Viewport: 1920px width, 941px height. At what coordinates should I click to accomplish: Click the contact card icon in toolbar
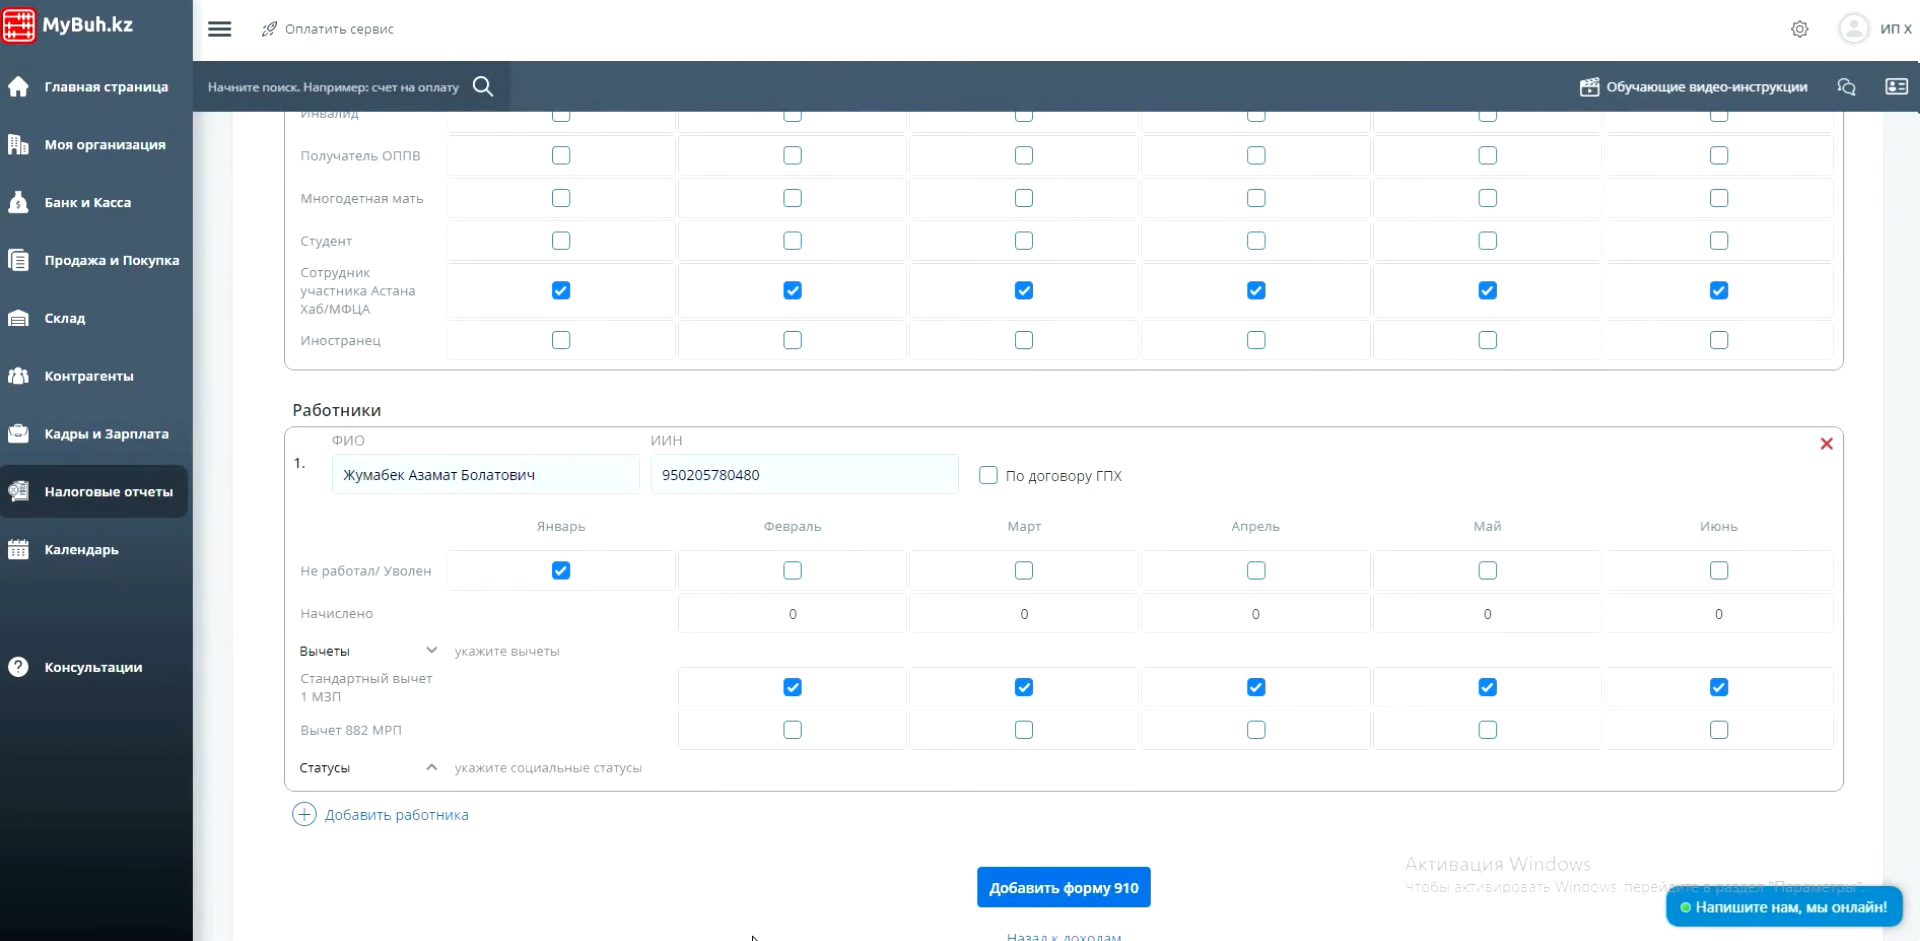pos(1896,87)
